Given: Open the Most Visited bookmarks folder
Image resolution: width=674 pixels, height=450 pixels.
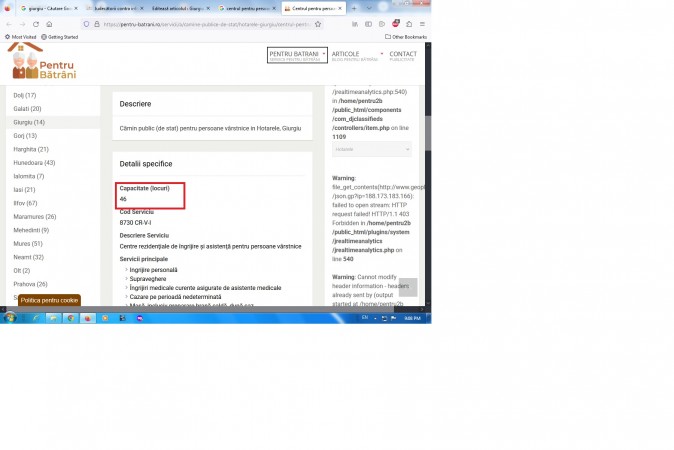Looking at the screenshot, I should pos(20,36).
